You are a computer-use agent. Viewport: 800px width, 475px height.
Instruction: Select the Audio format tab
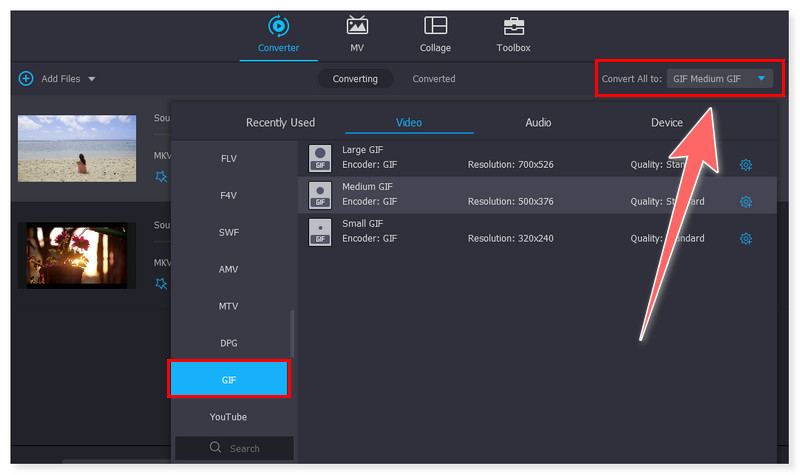(538, 123)
